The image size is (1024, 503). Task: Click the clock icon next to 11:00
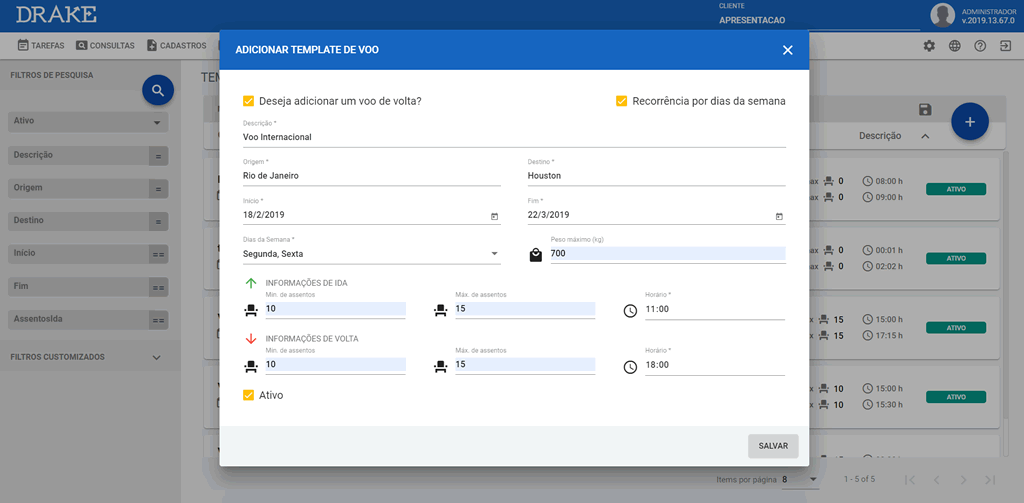coord(630,311)
